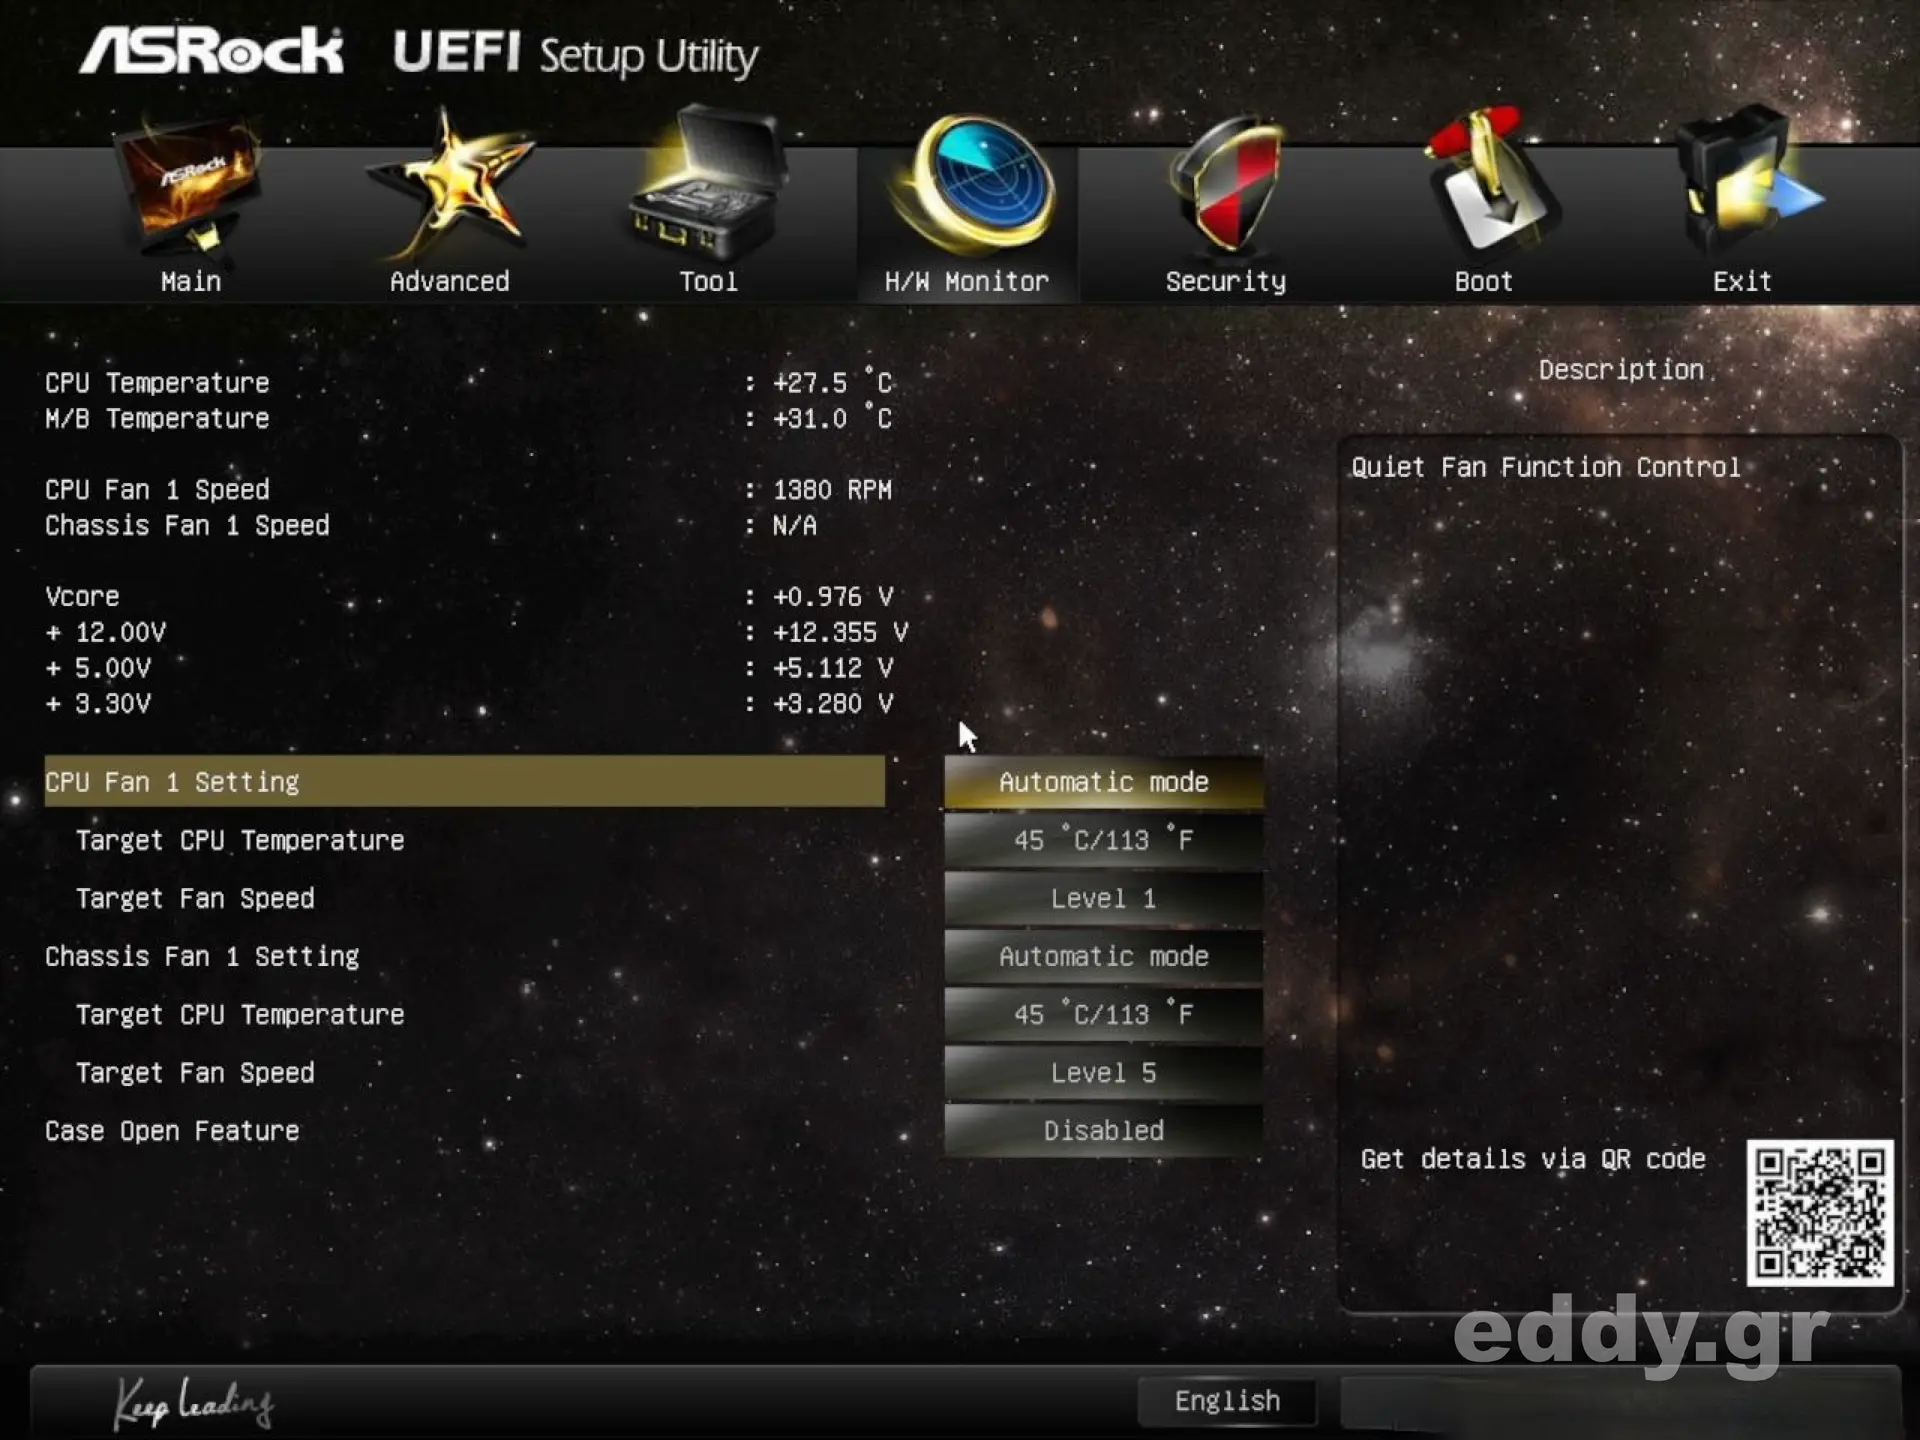Click the ASRock logo
The height and width of the screenshot is (1440, 1920).
[212, 52]
